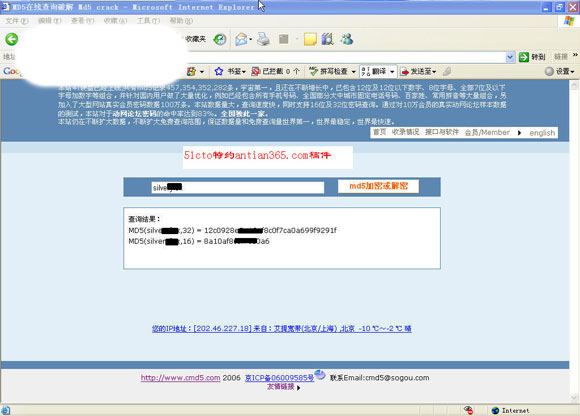Open the File menu
The image size is (580, 416).
click(17, 21)
